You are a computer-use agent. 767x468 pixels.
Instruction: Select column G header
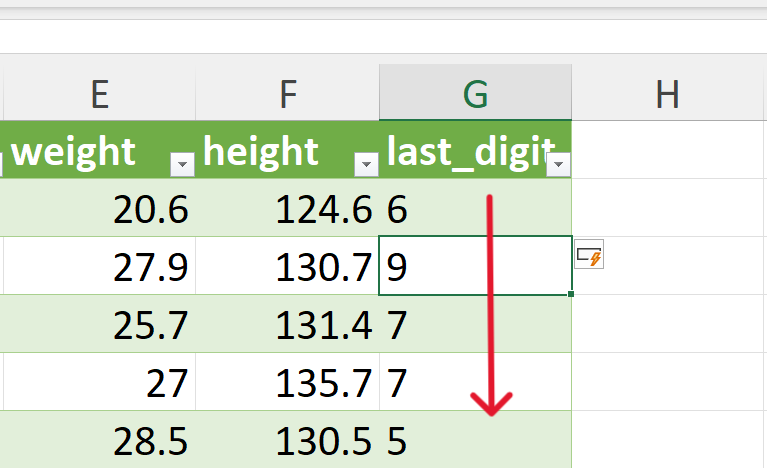point(475,93)
